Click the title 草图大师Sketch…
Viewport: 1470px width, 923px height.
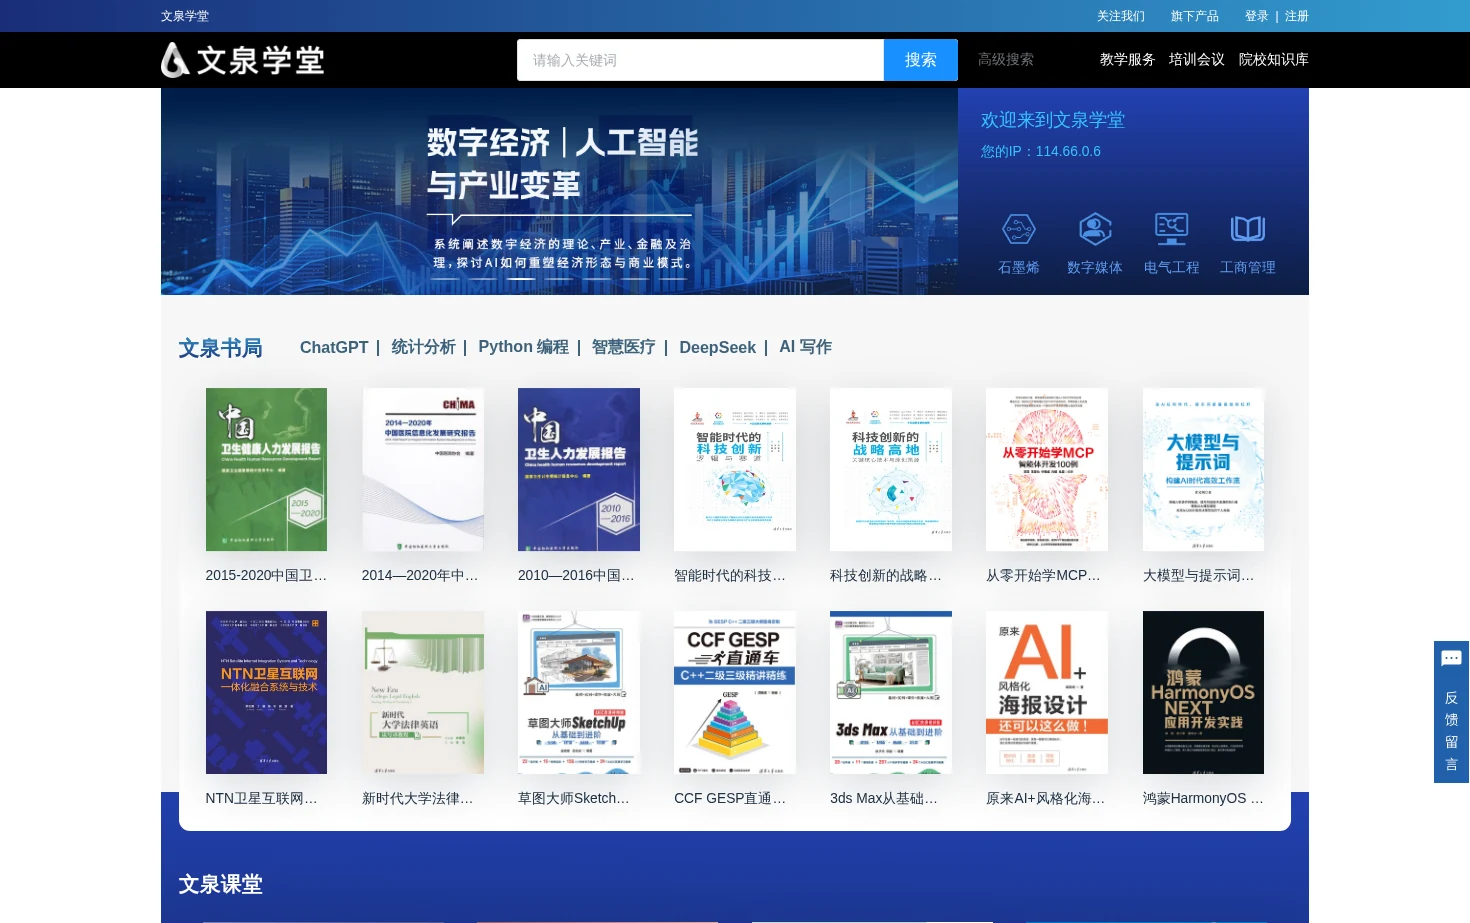(574, 798)
